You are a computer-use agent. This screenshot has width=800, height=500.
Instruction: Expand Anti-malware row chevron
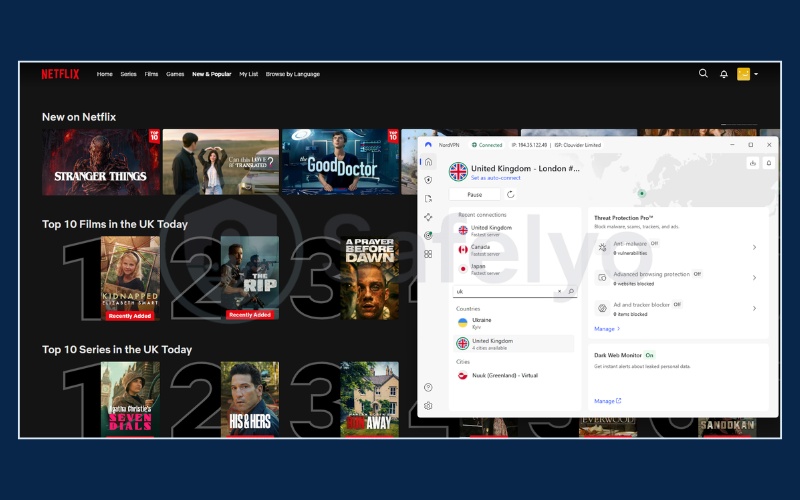(x=754, y=247)
